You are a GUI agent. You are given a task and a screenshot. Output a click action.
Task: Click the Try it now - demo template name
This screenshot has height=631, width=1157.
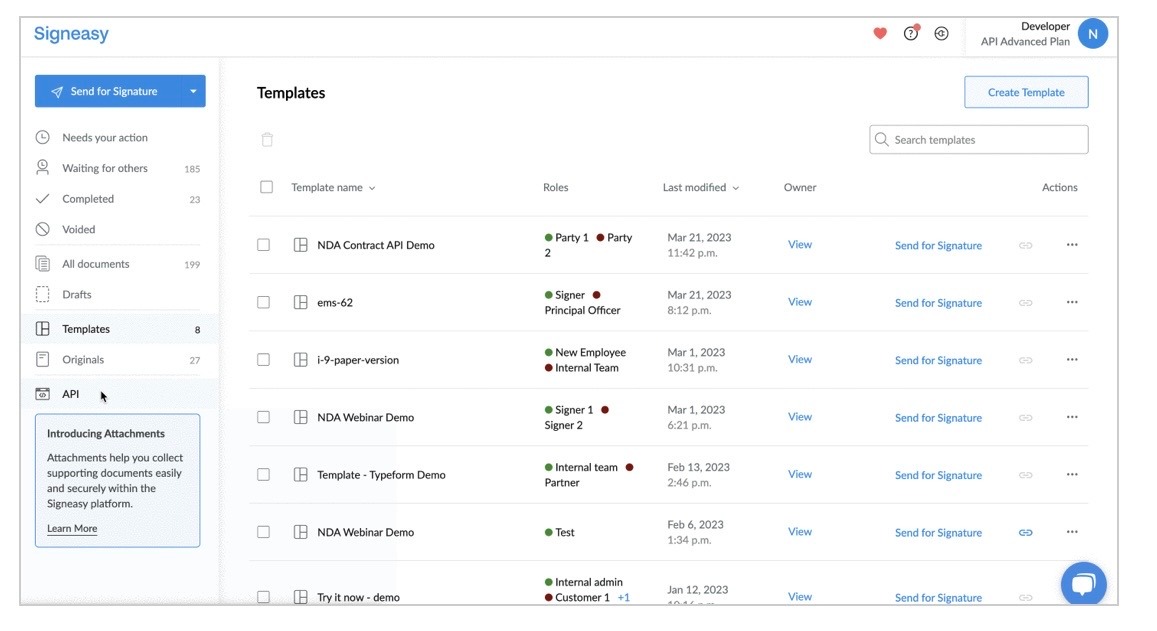click(359, 598)
